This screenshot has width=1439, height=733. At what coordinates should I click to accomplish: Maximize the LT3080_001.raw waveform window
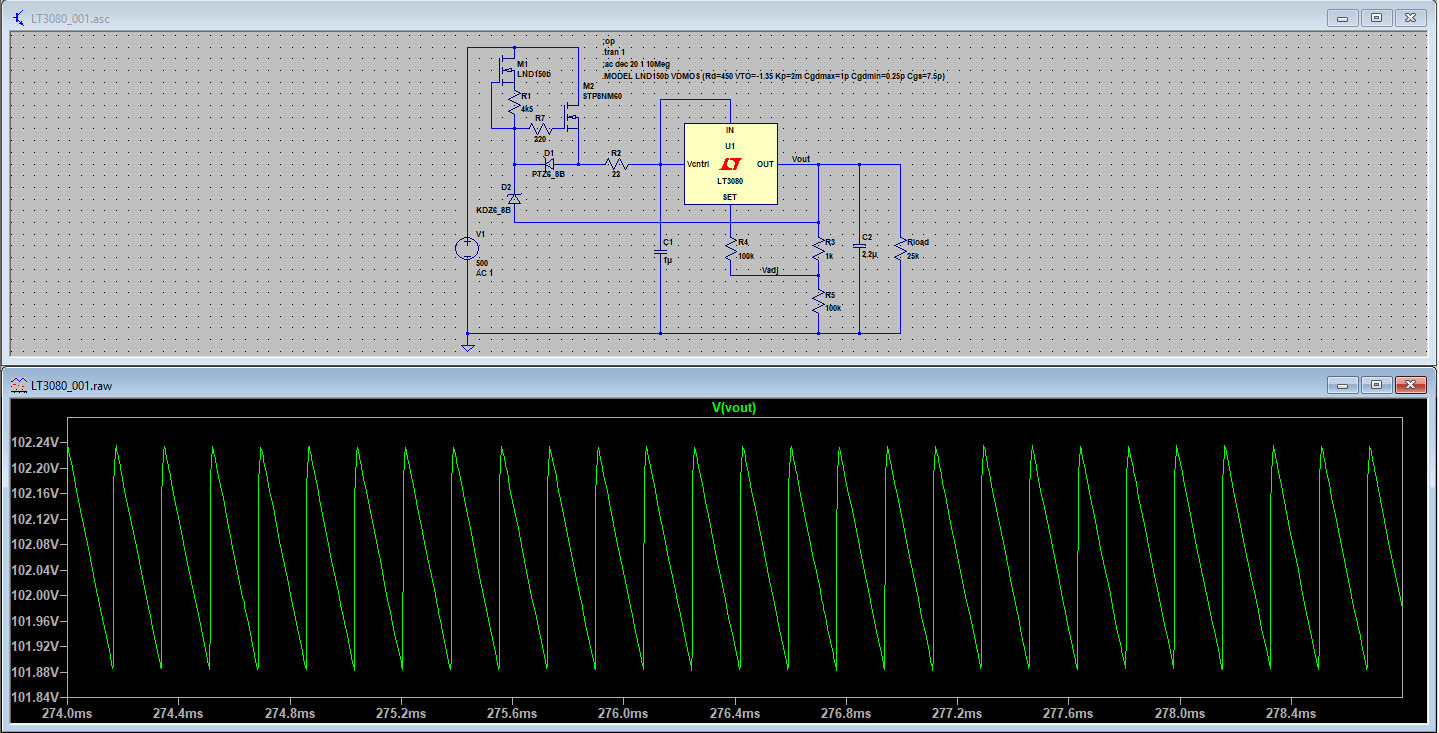pos(1376,385)
